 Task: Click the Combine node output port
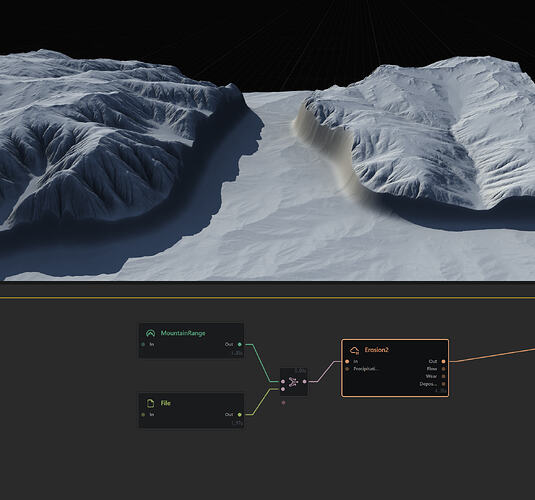tap(304, 382)
